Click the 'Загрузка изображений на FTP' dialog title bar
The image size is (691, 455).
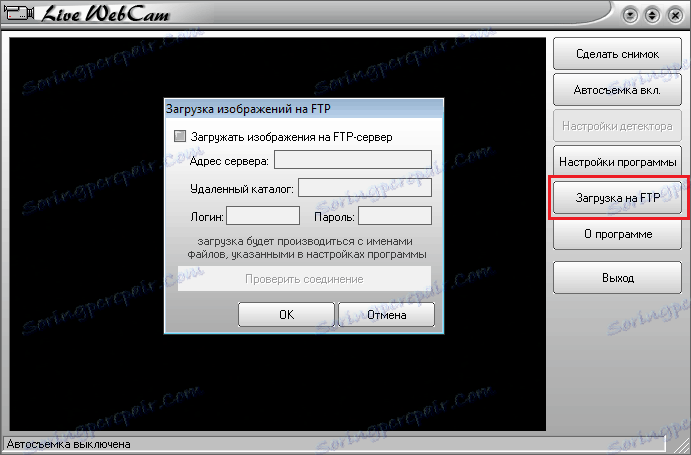coord(304,108)
